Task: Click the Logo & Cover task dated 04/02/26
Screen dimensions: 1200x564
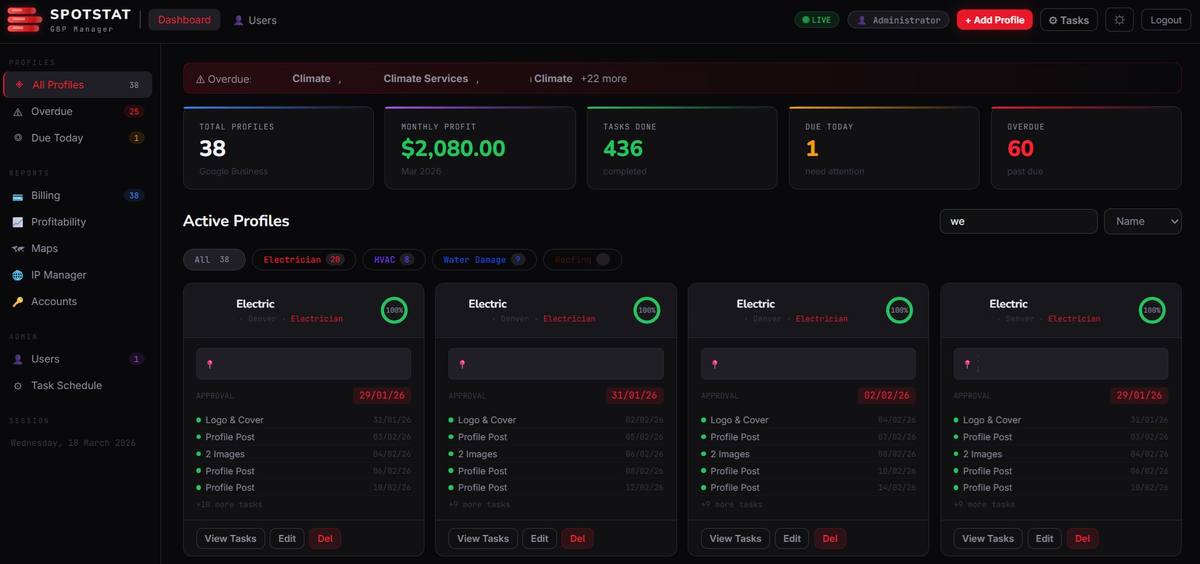Action: 808,420
